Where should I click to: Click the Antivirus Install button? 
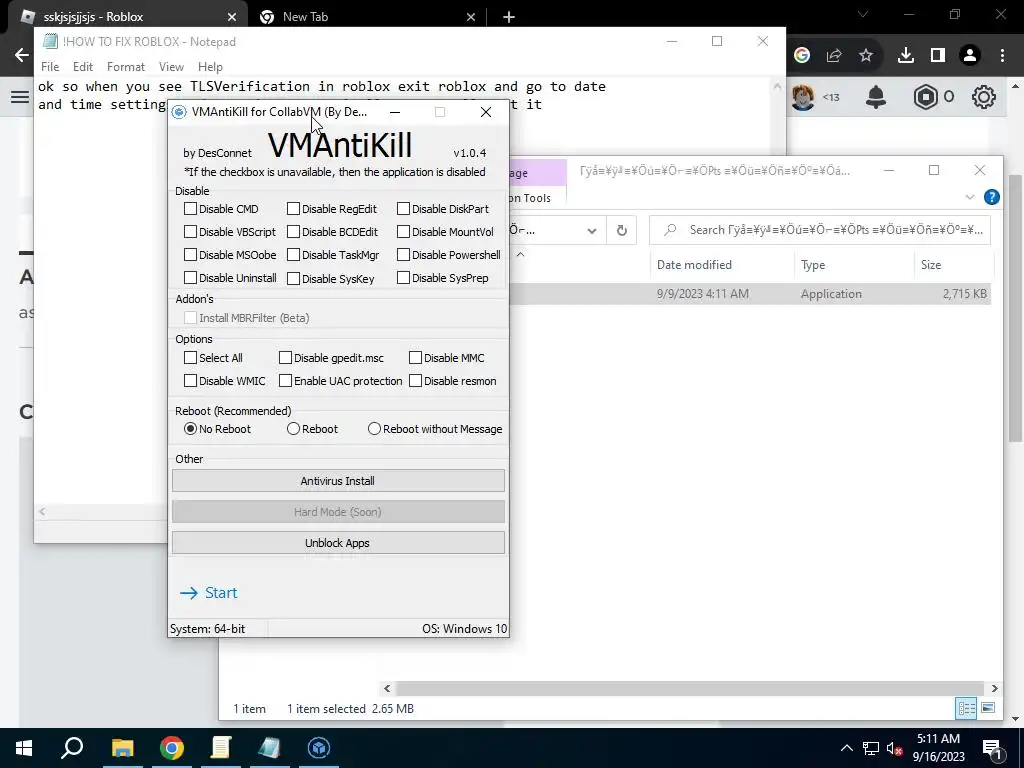click(x=338, y=481)
